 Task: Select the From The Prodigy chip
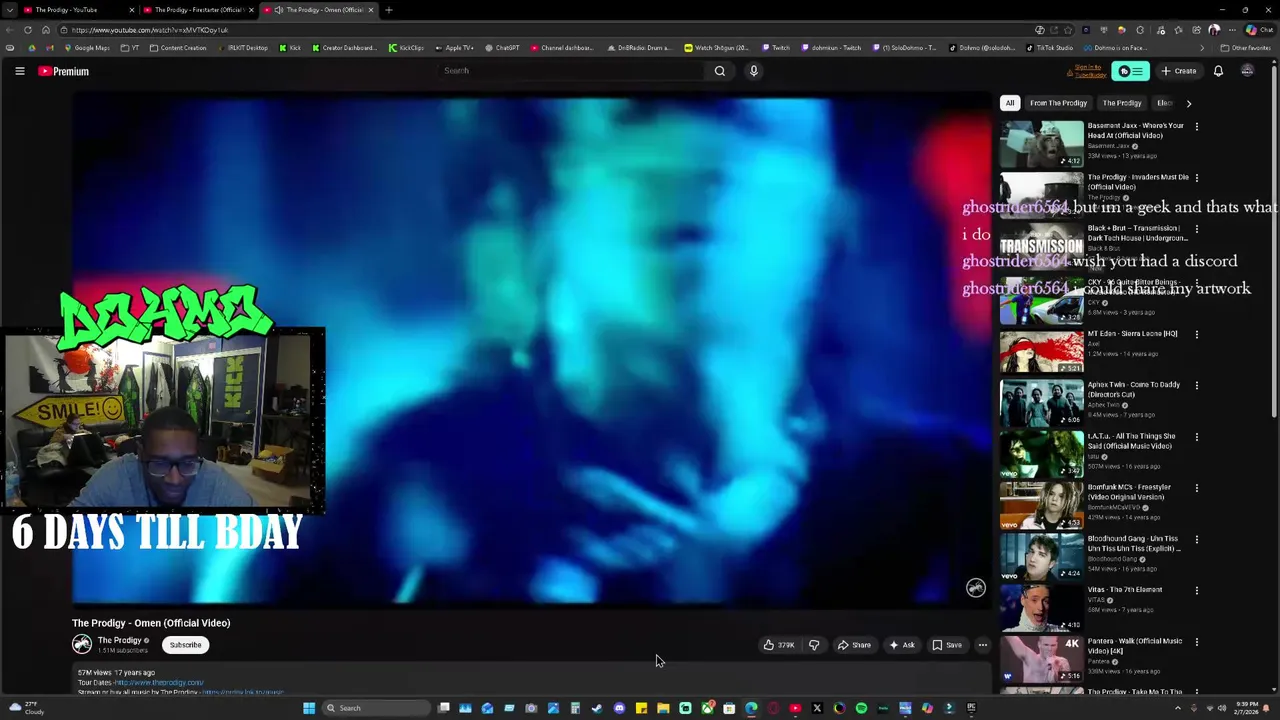(x=1058, y=103)
